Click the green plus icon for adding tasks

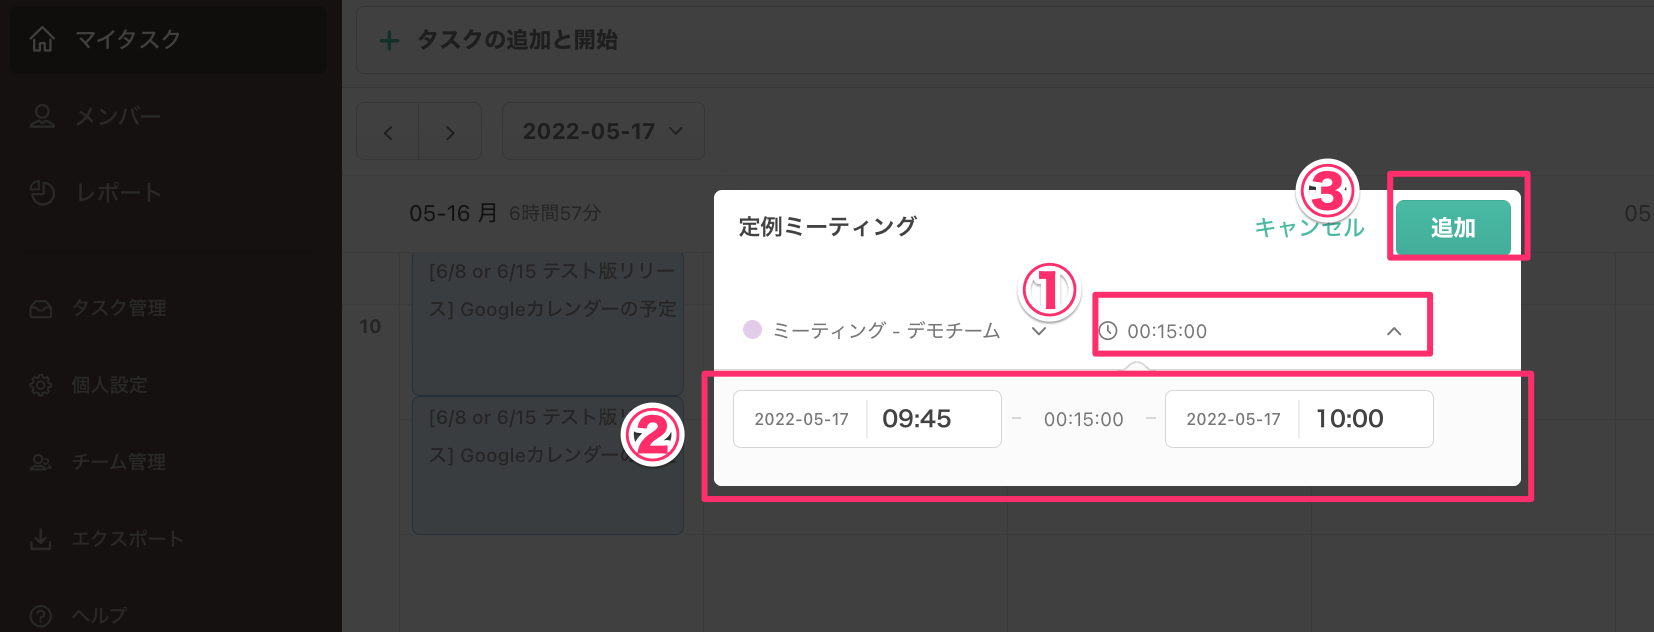pos(389,41)
